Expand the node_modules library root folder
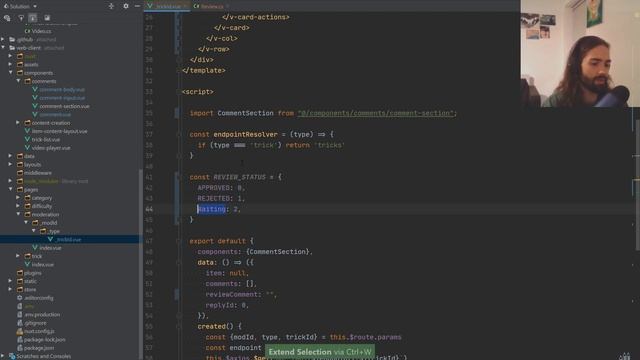The image size is (640, 360). 11,181
